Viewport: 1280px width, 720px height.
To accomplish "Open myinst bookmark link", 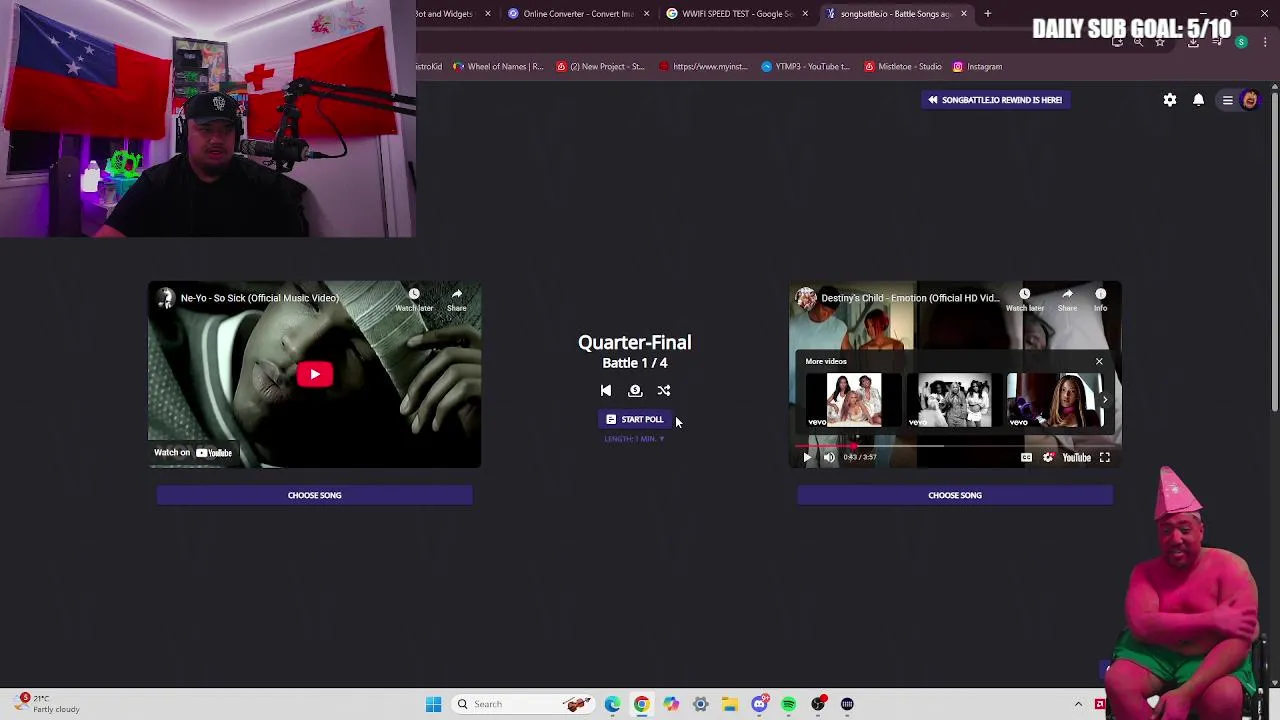I will click(703, 67).
